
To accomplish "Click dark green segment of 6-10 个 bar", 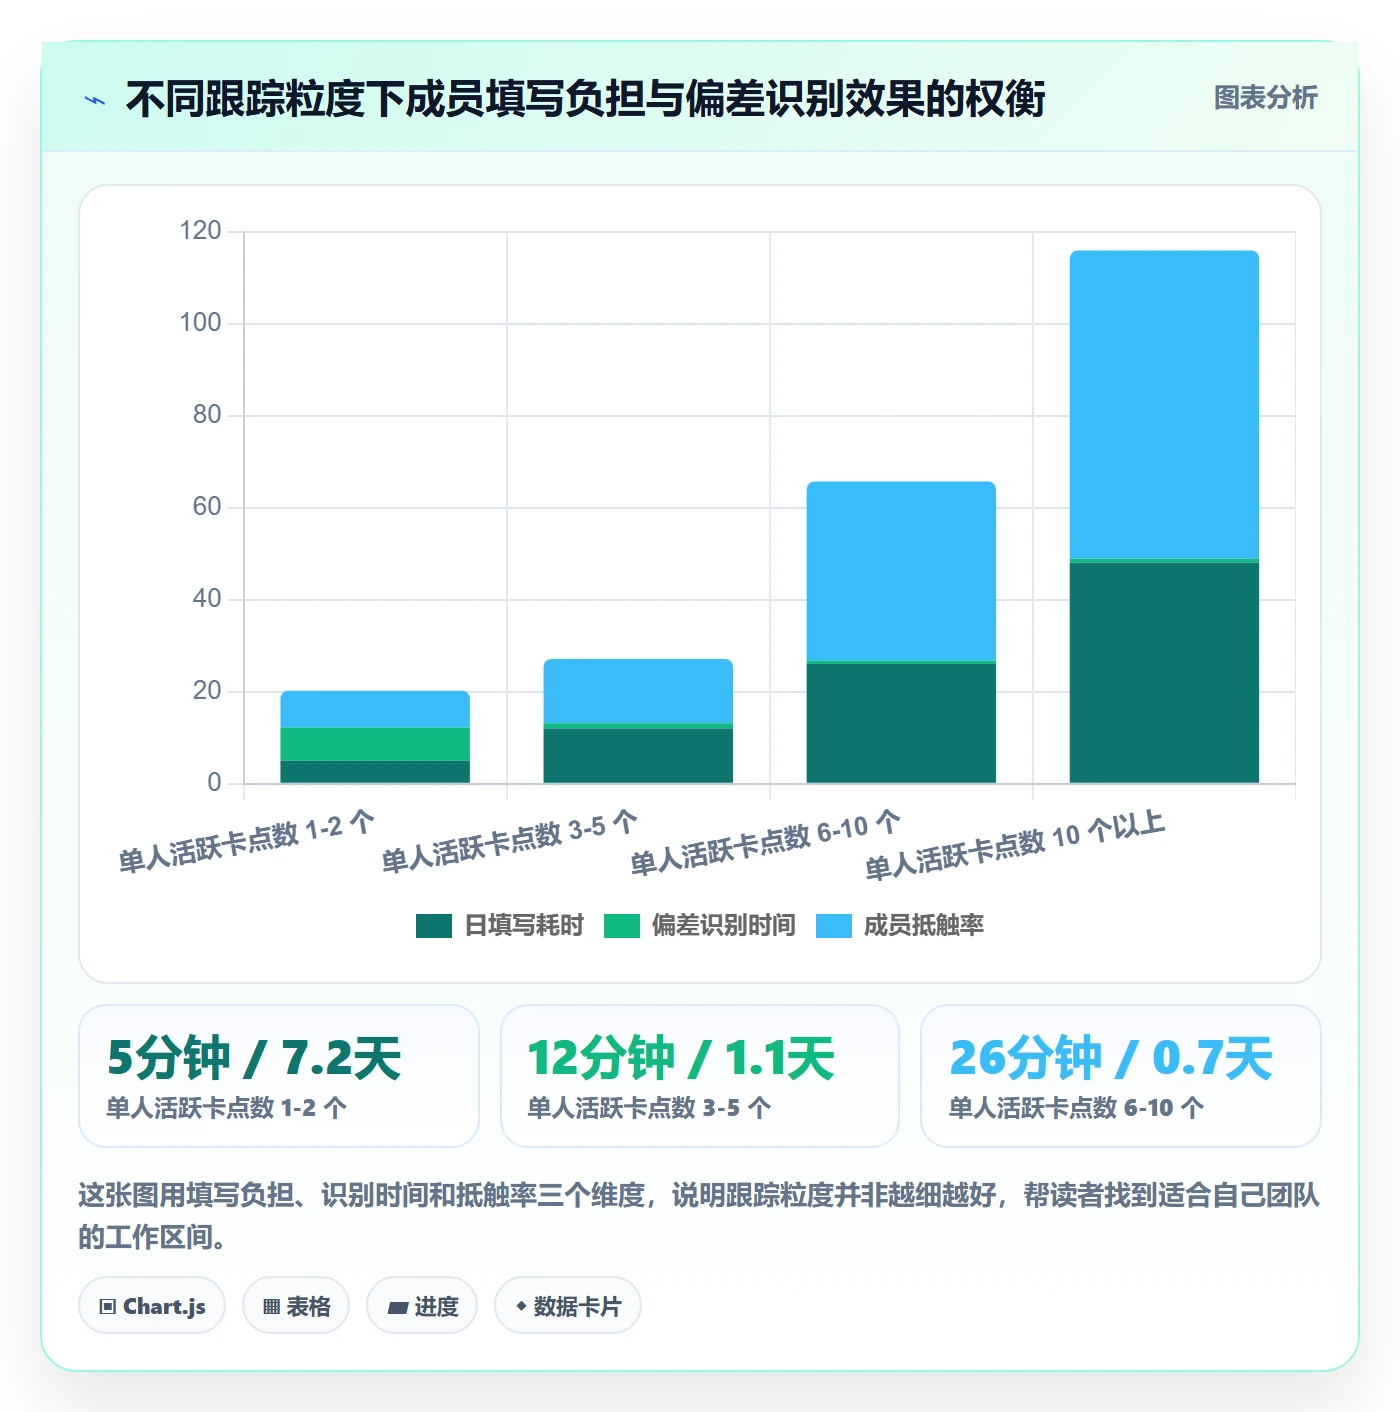I will pyautogui.click(x=901, y=723).
